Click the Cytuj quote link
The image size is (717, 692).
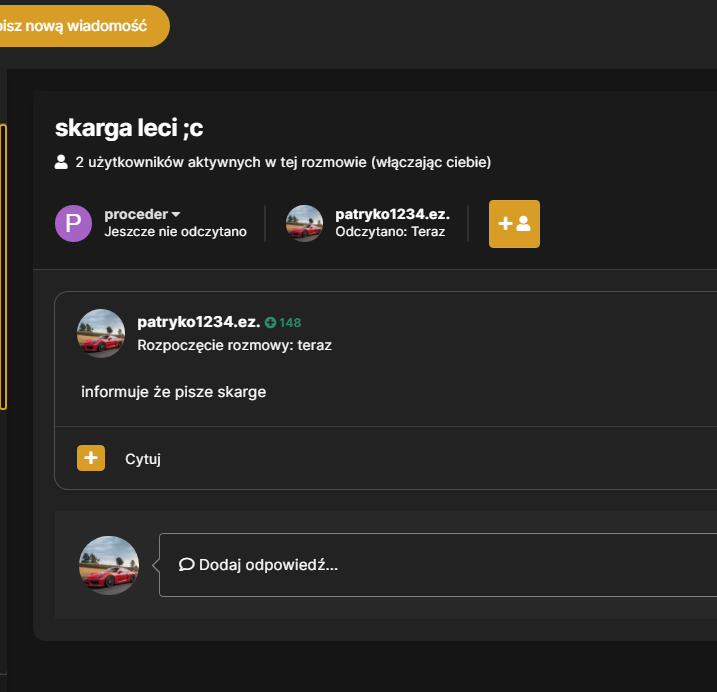[143, 459]
